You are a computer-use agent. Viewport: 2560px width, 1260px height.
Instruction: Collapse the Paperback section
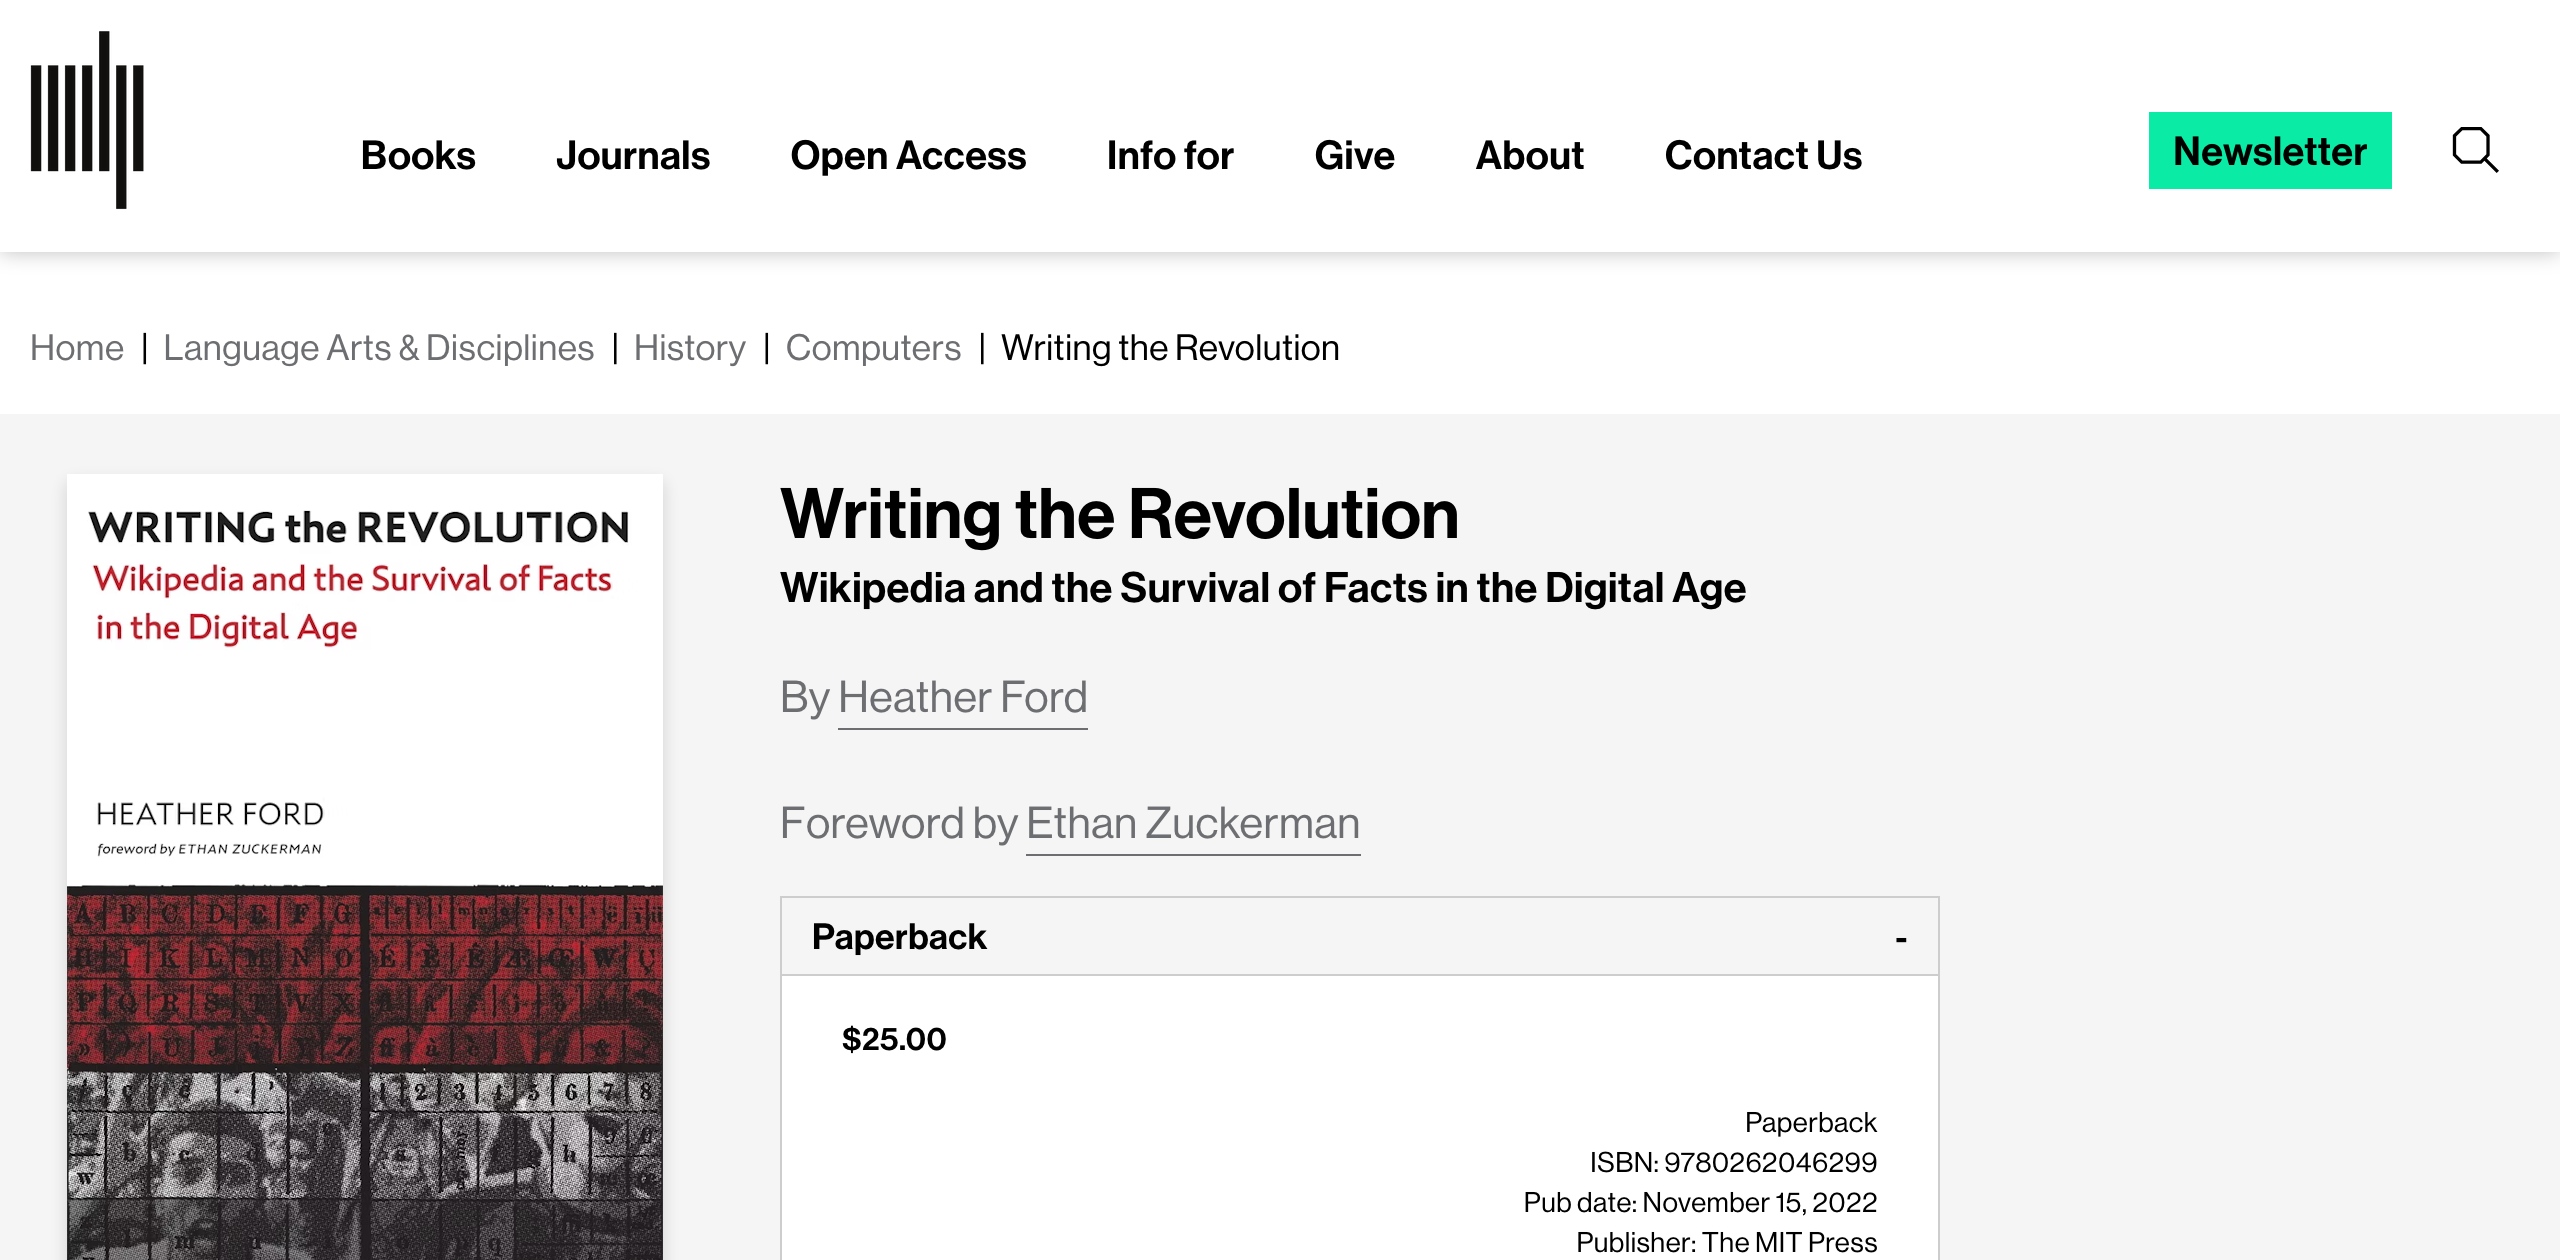899,937
